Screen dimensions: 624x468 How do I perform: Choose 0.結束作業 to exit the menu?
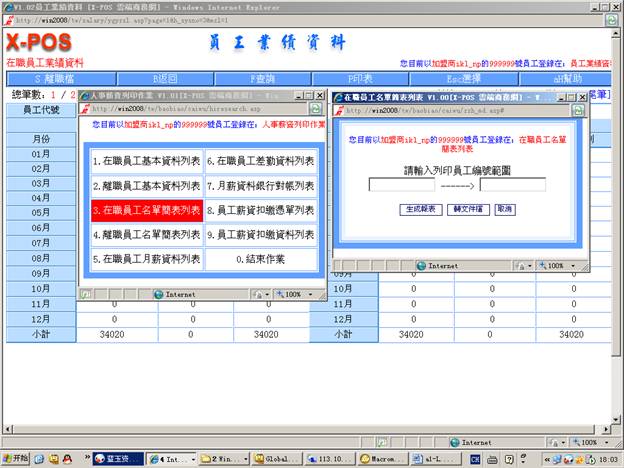pyautogui.click(x=261, y=260)
